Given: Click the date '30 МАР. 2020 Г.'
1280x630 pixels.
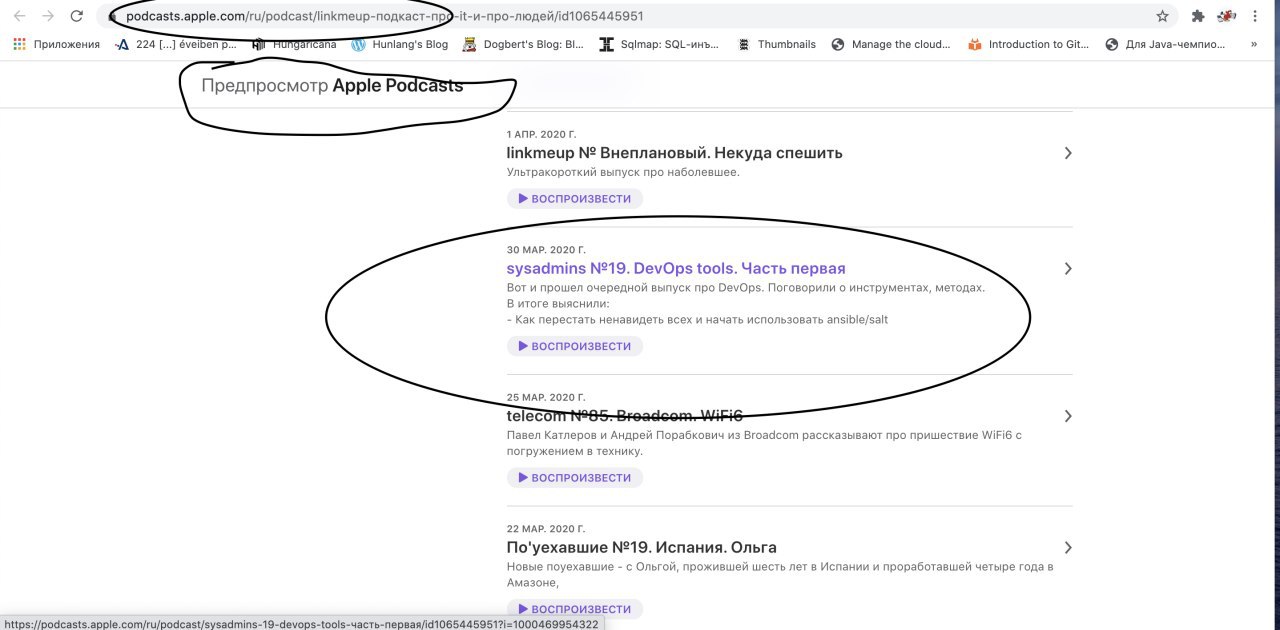Looking at the screenshot, I should pyautogui.click(x=546, y=250).
